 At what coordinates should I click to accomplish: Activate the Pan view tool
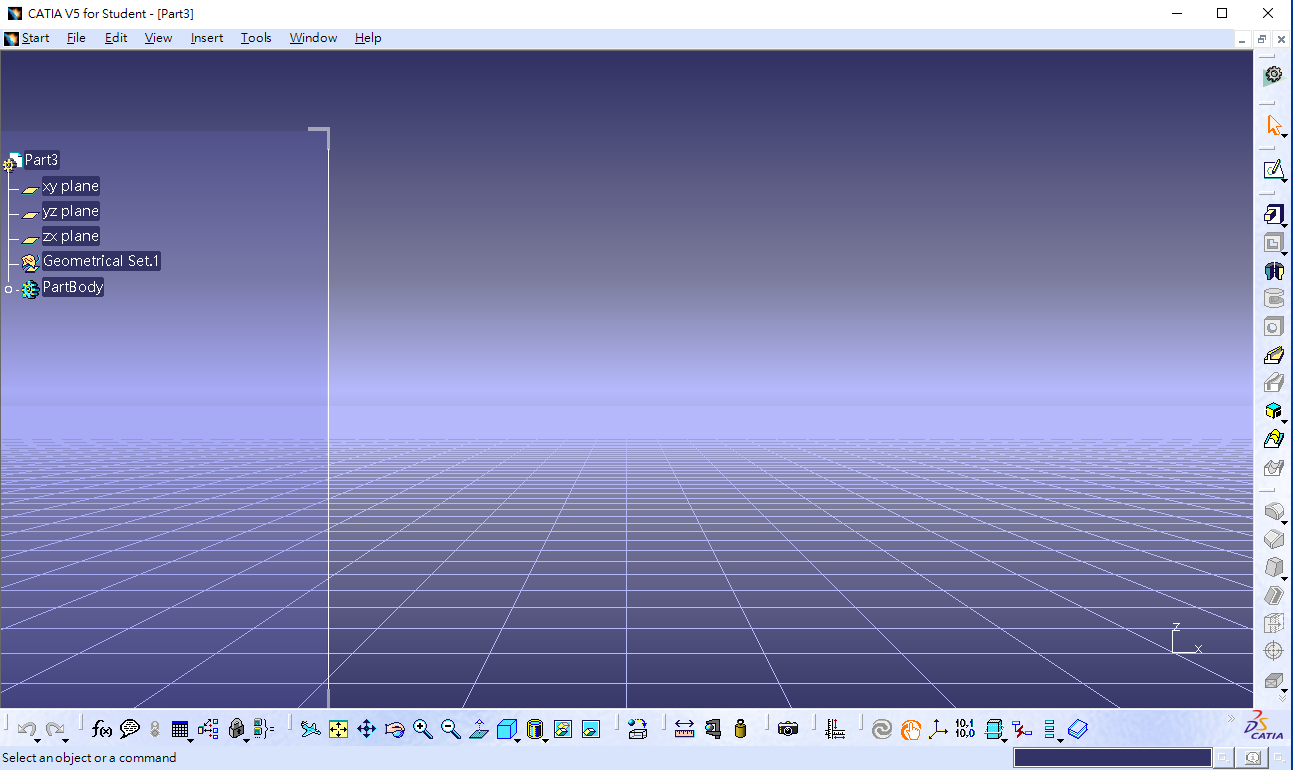click(367, 729)
